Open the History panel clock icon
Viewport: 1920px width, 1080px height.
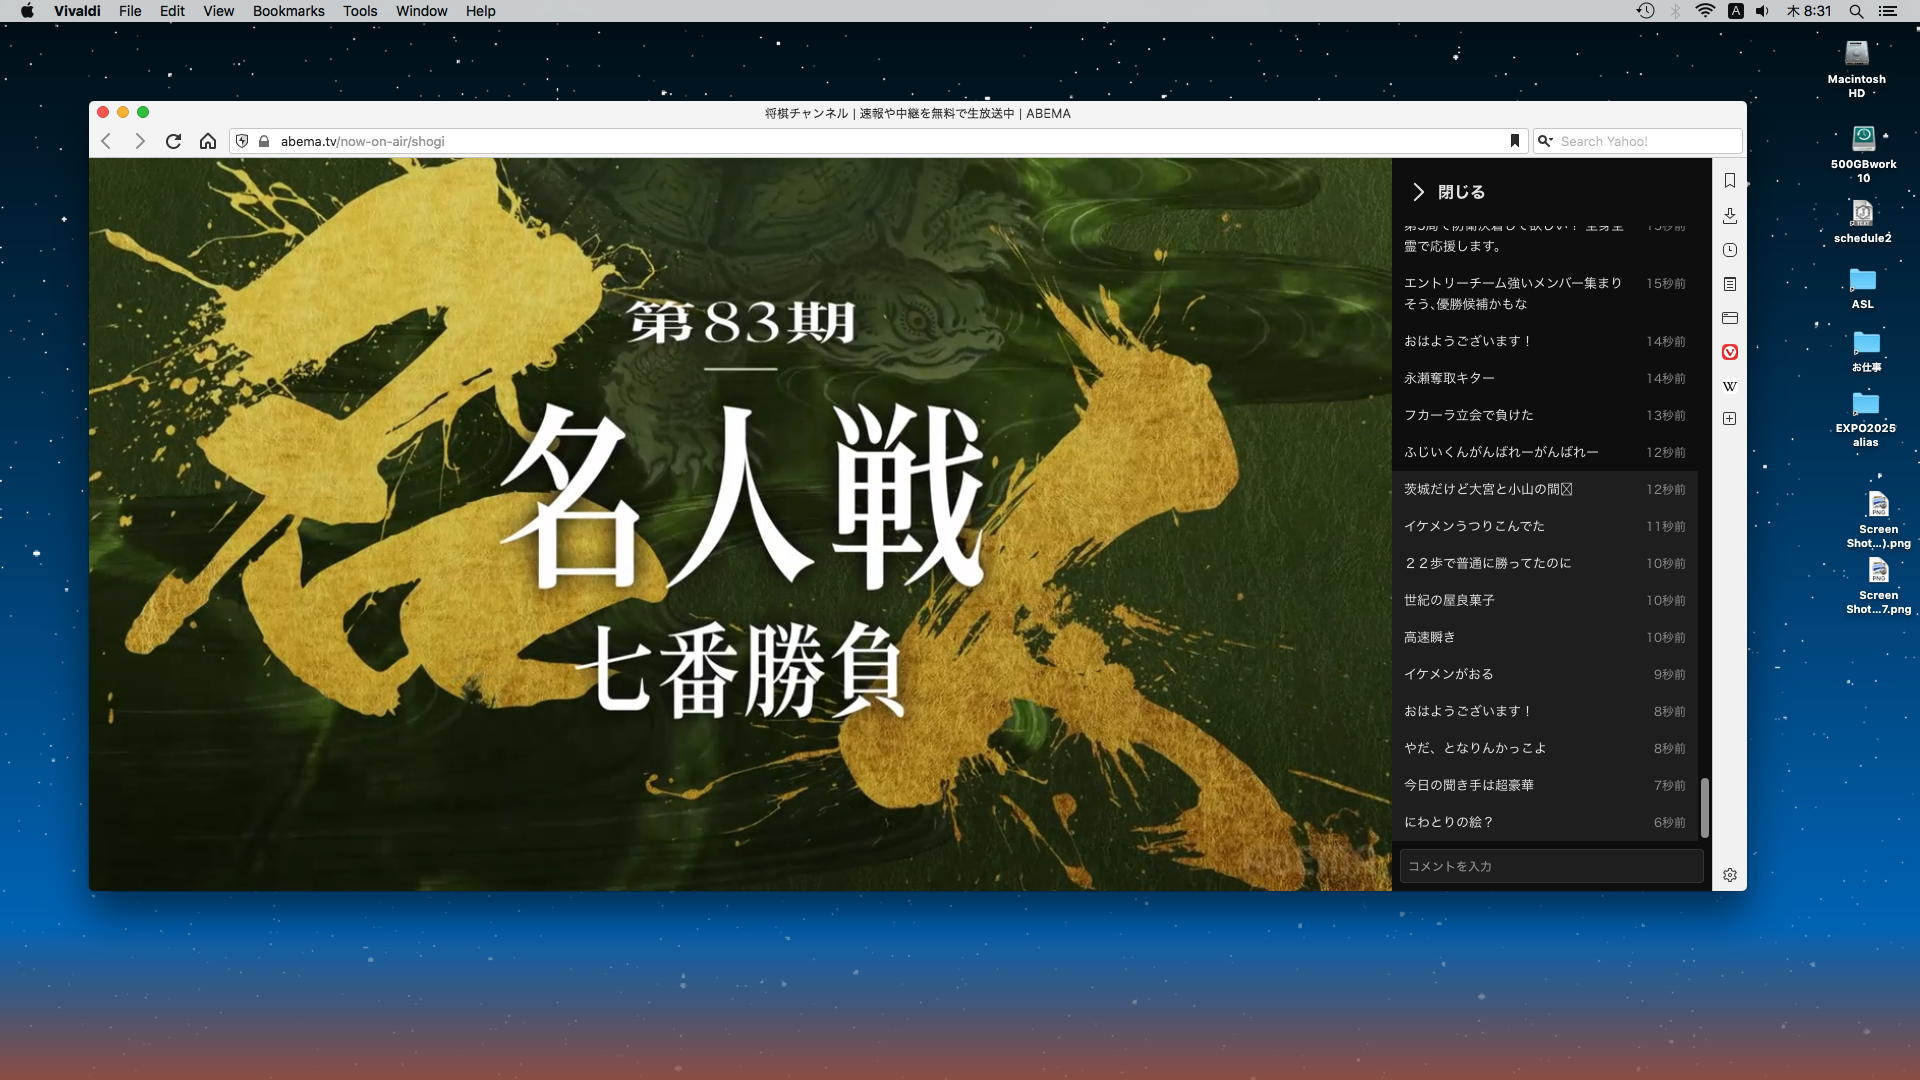tap(1729, 250)
